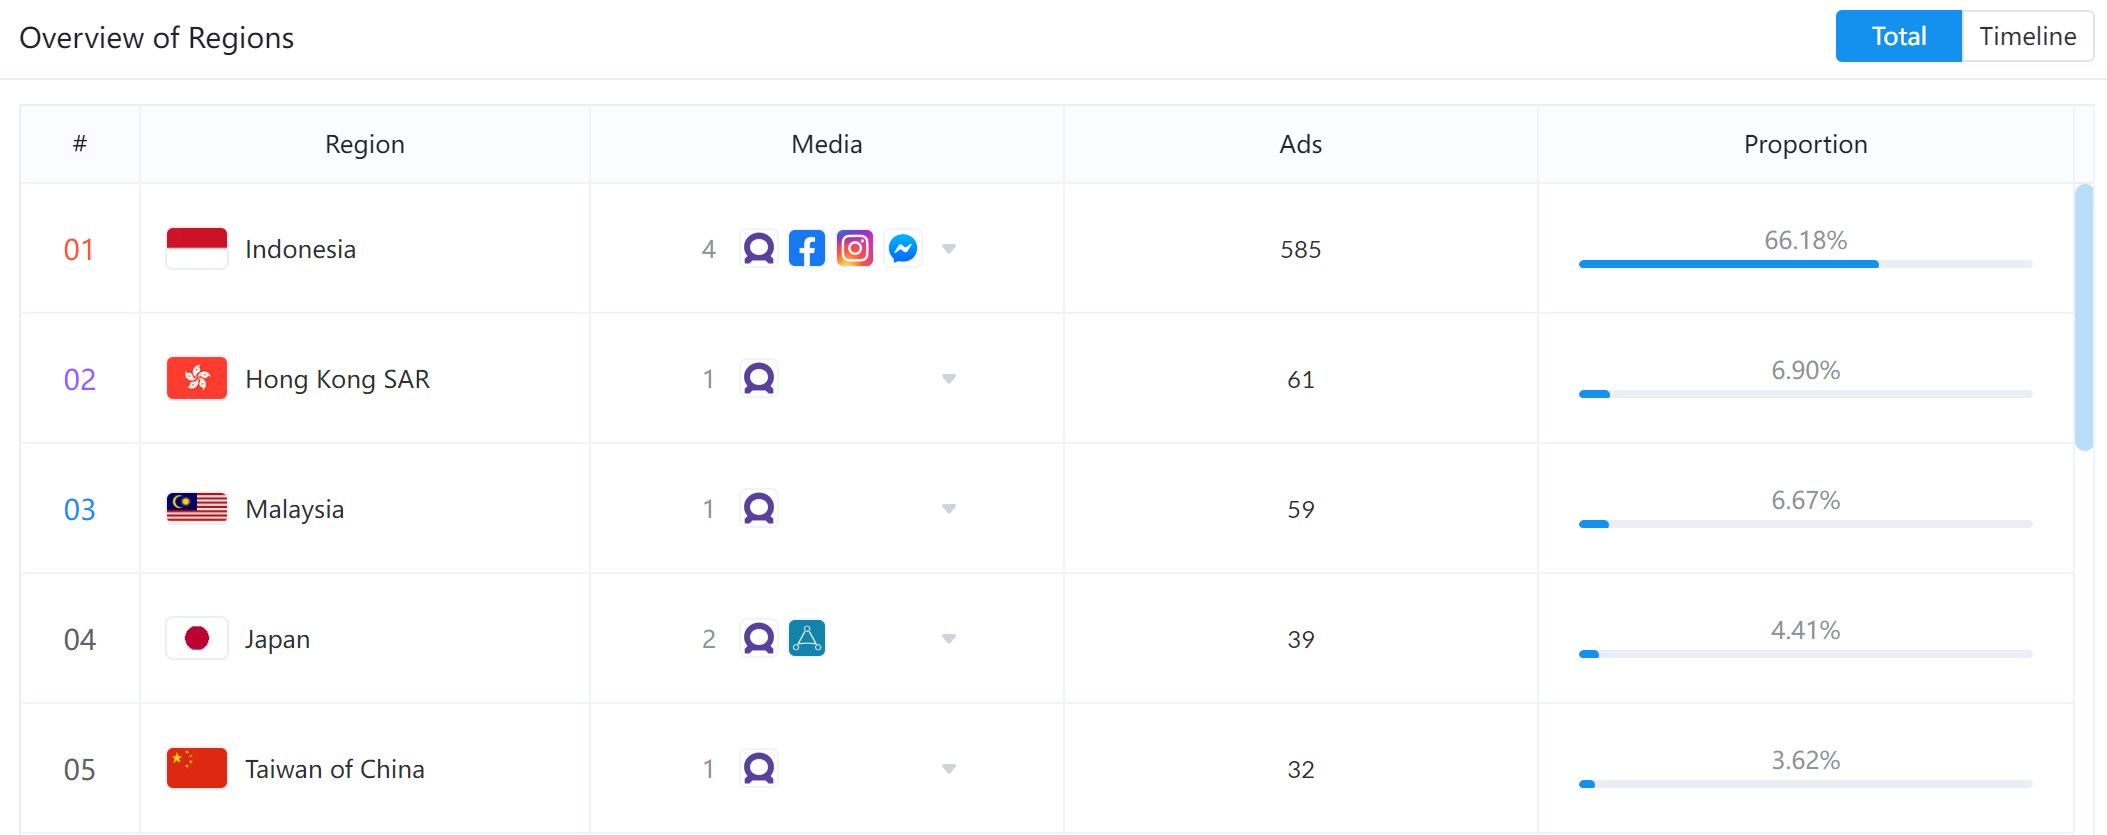The image size is (2107, 835).
Task: Click the Overview of Regions heading
Action: point(157,38)
